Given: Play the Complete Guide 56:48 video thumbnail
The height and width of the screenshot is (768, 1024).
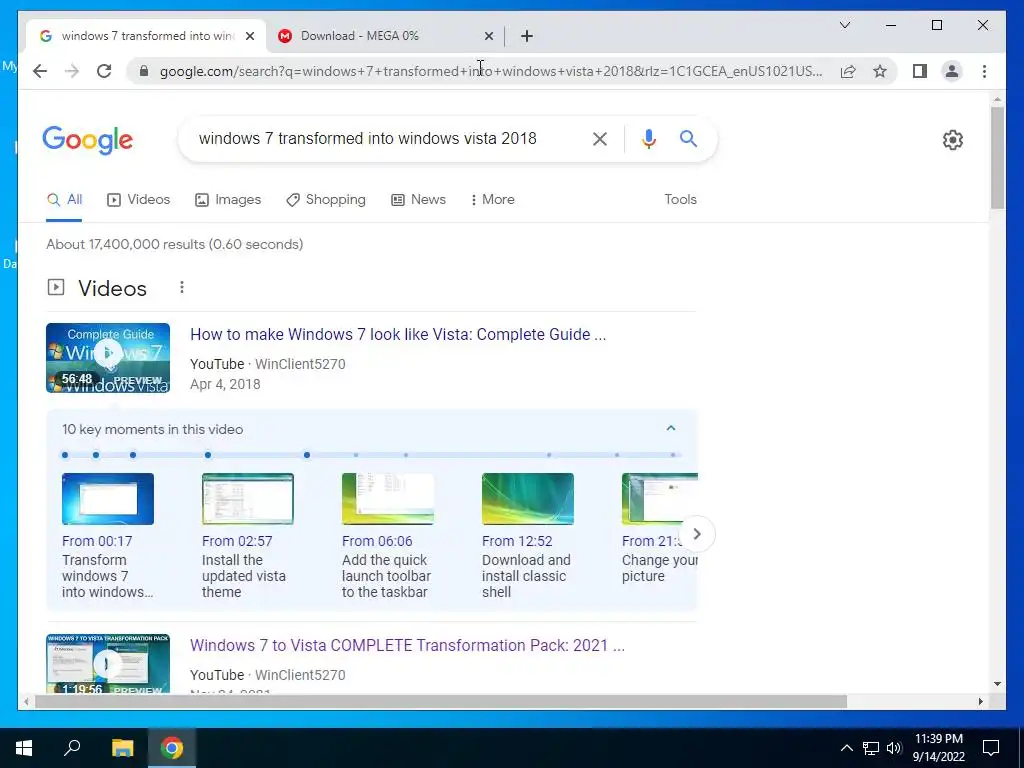Looking at the screenshot, I should [x=108, y=358].
